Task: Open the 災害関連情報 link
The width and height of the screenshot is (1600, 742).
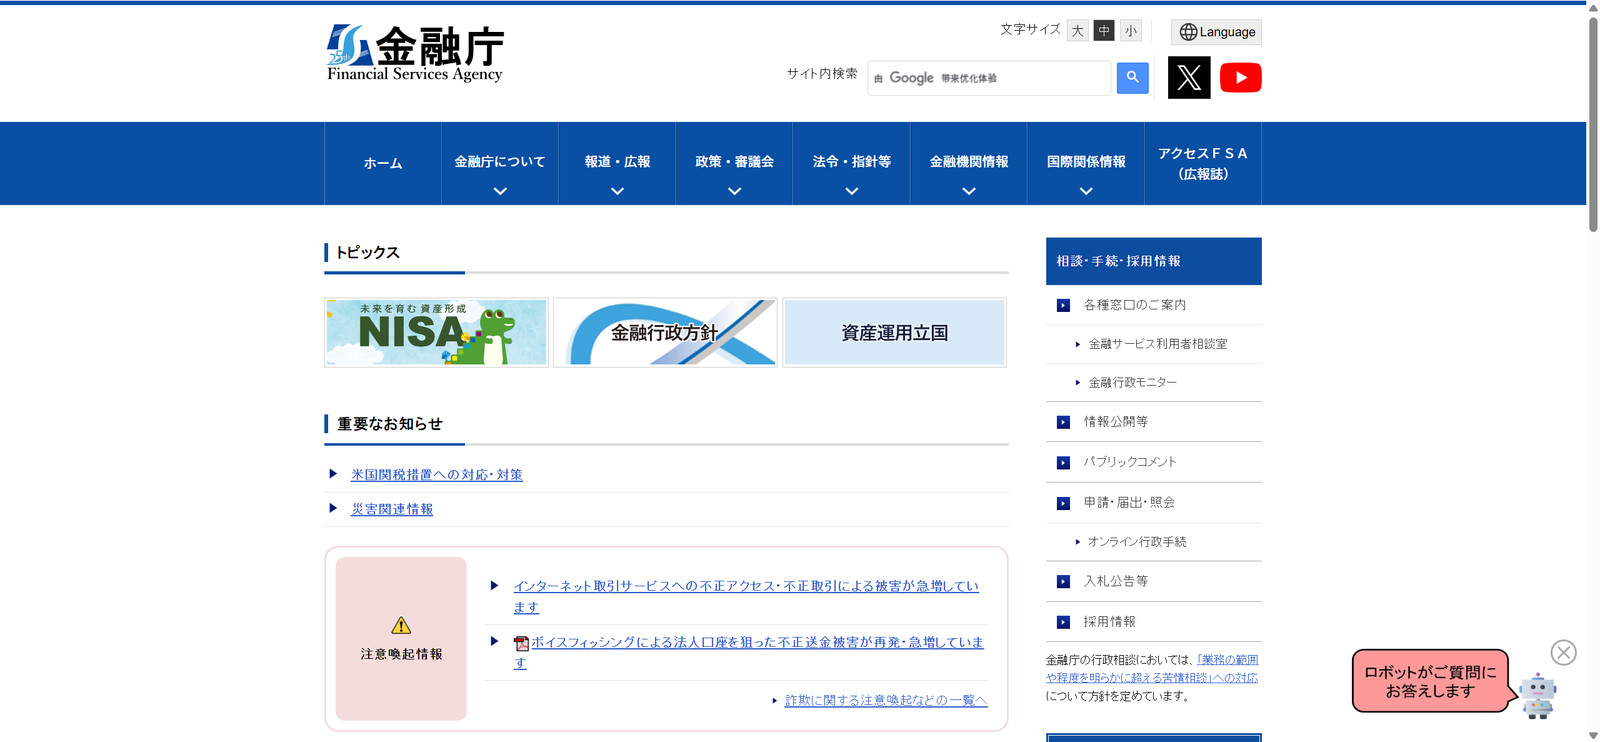Action: click(x=392, y=510)
